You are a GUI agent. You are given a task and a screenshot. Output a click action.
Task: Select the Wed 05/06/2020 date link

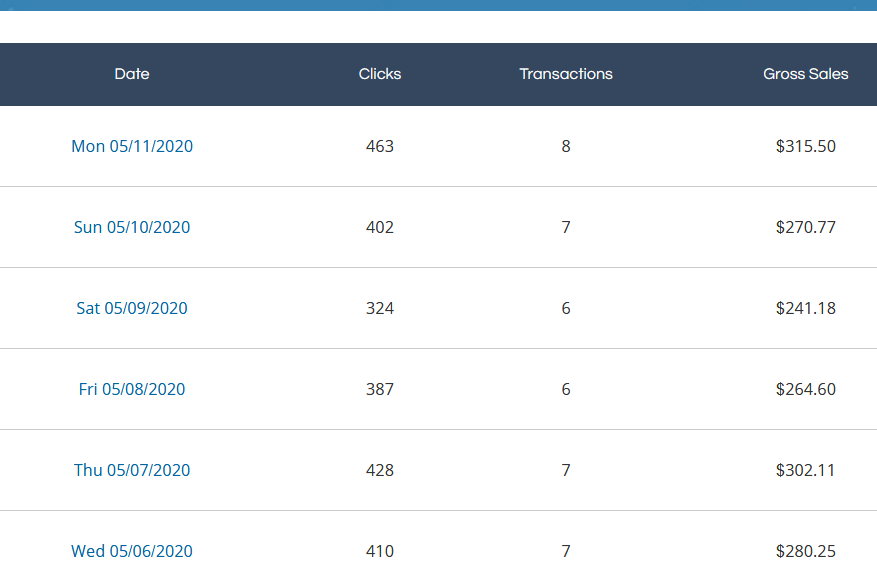pos(132,551)
